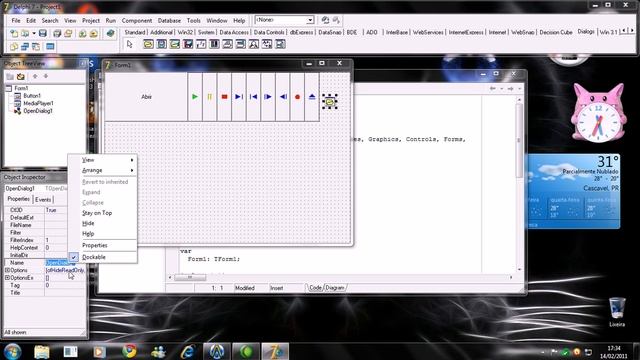This screenshot has height=360, width=640.
Task: Switch to the Diagram tab in editor
Action: pos(335,288)
